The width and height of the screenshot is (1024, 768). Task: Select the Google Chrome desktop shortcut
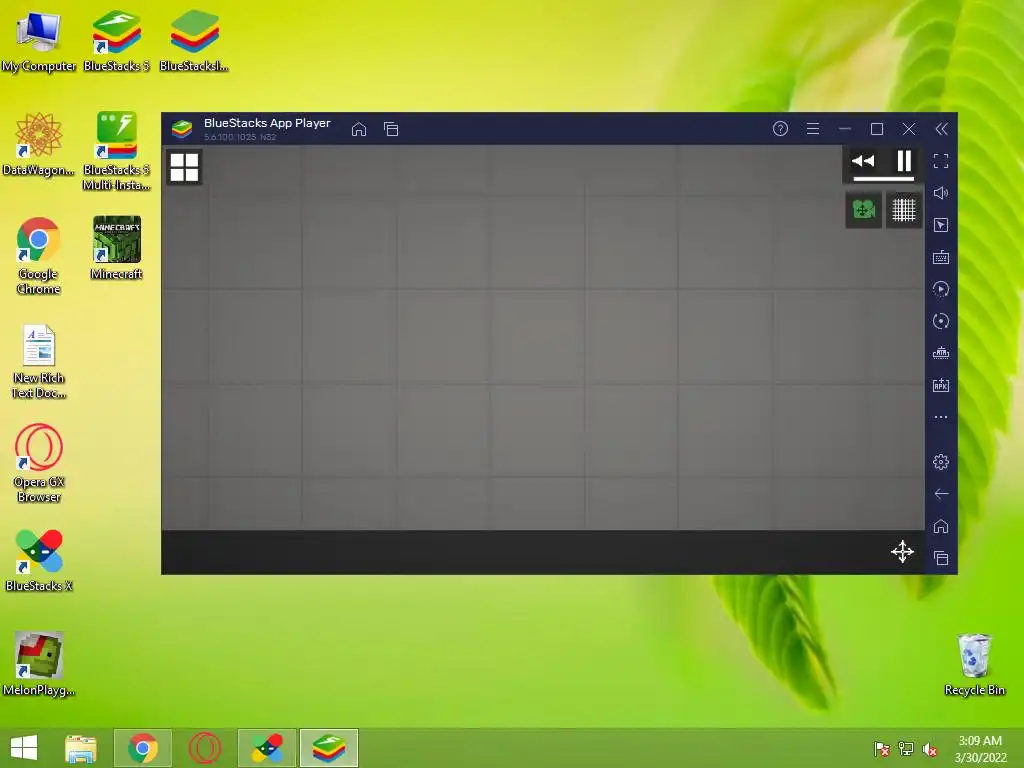click(39, 255)
